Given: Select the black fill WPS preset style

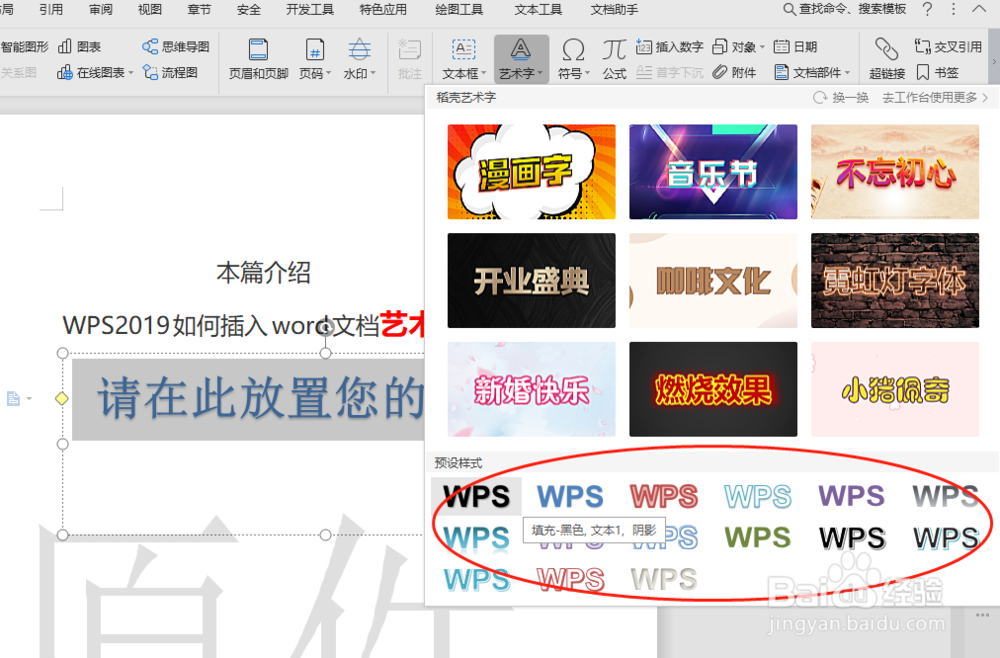Looking at the screenshot, I should click(x=476, y=496).
